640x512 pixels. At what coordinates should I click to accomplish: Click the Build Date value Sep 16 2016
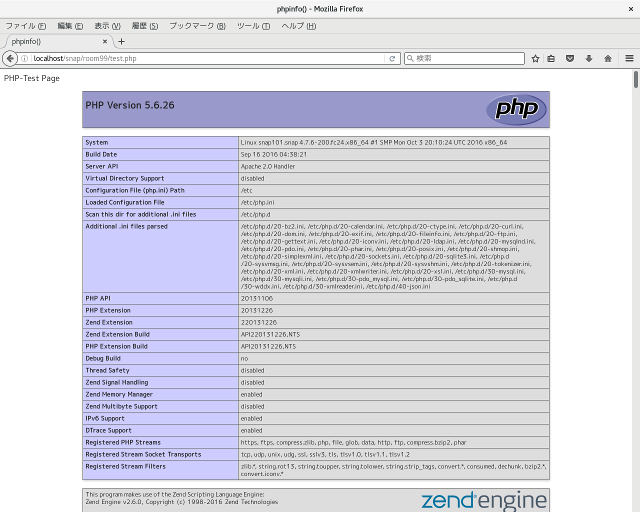coord(273,154)
